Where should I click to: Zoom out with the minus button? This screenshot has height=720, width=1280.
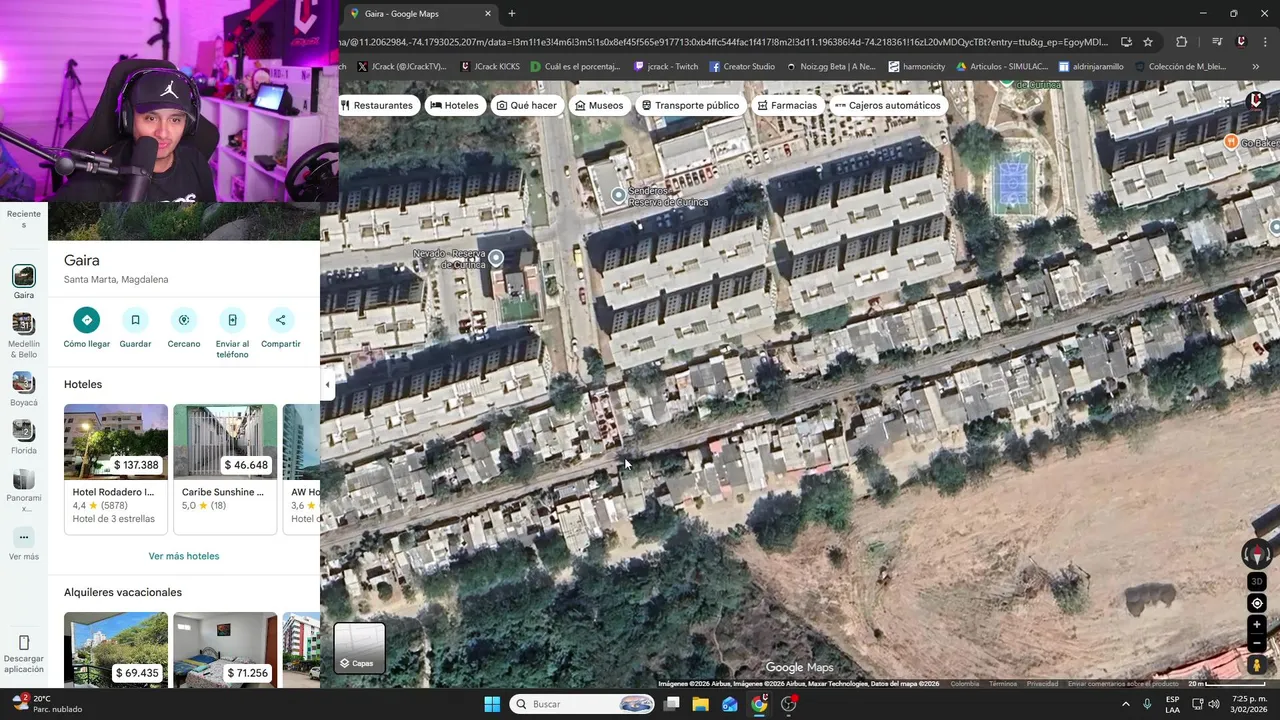pyautogui.click(x=1257, y=643)
